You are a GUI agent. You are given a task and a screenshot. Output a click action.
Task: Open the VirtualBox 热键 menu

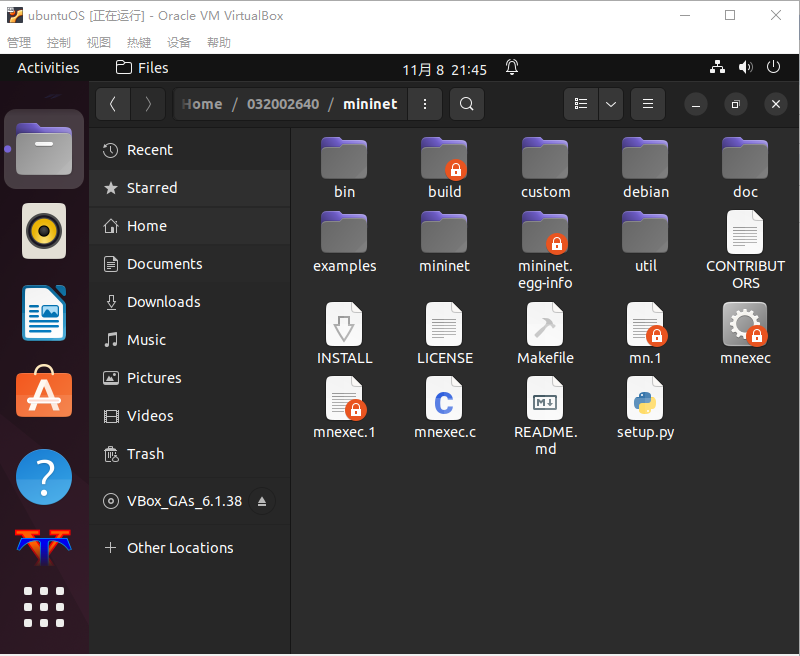click(x=139, y=42)
